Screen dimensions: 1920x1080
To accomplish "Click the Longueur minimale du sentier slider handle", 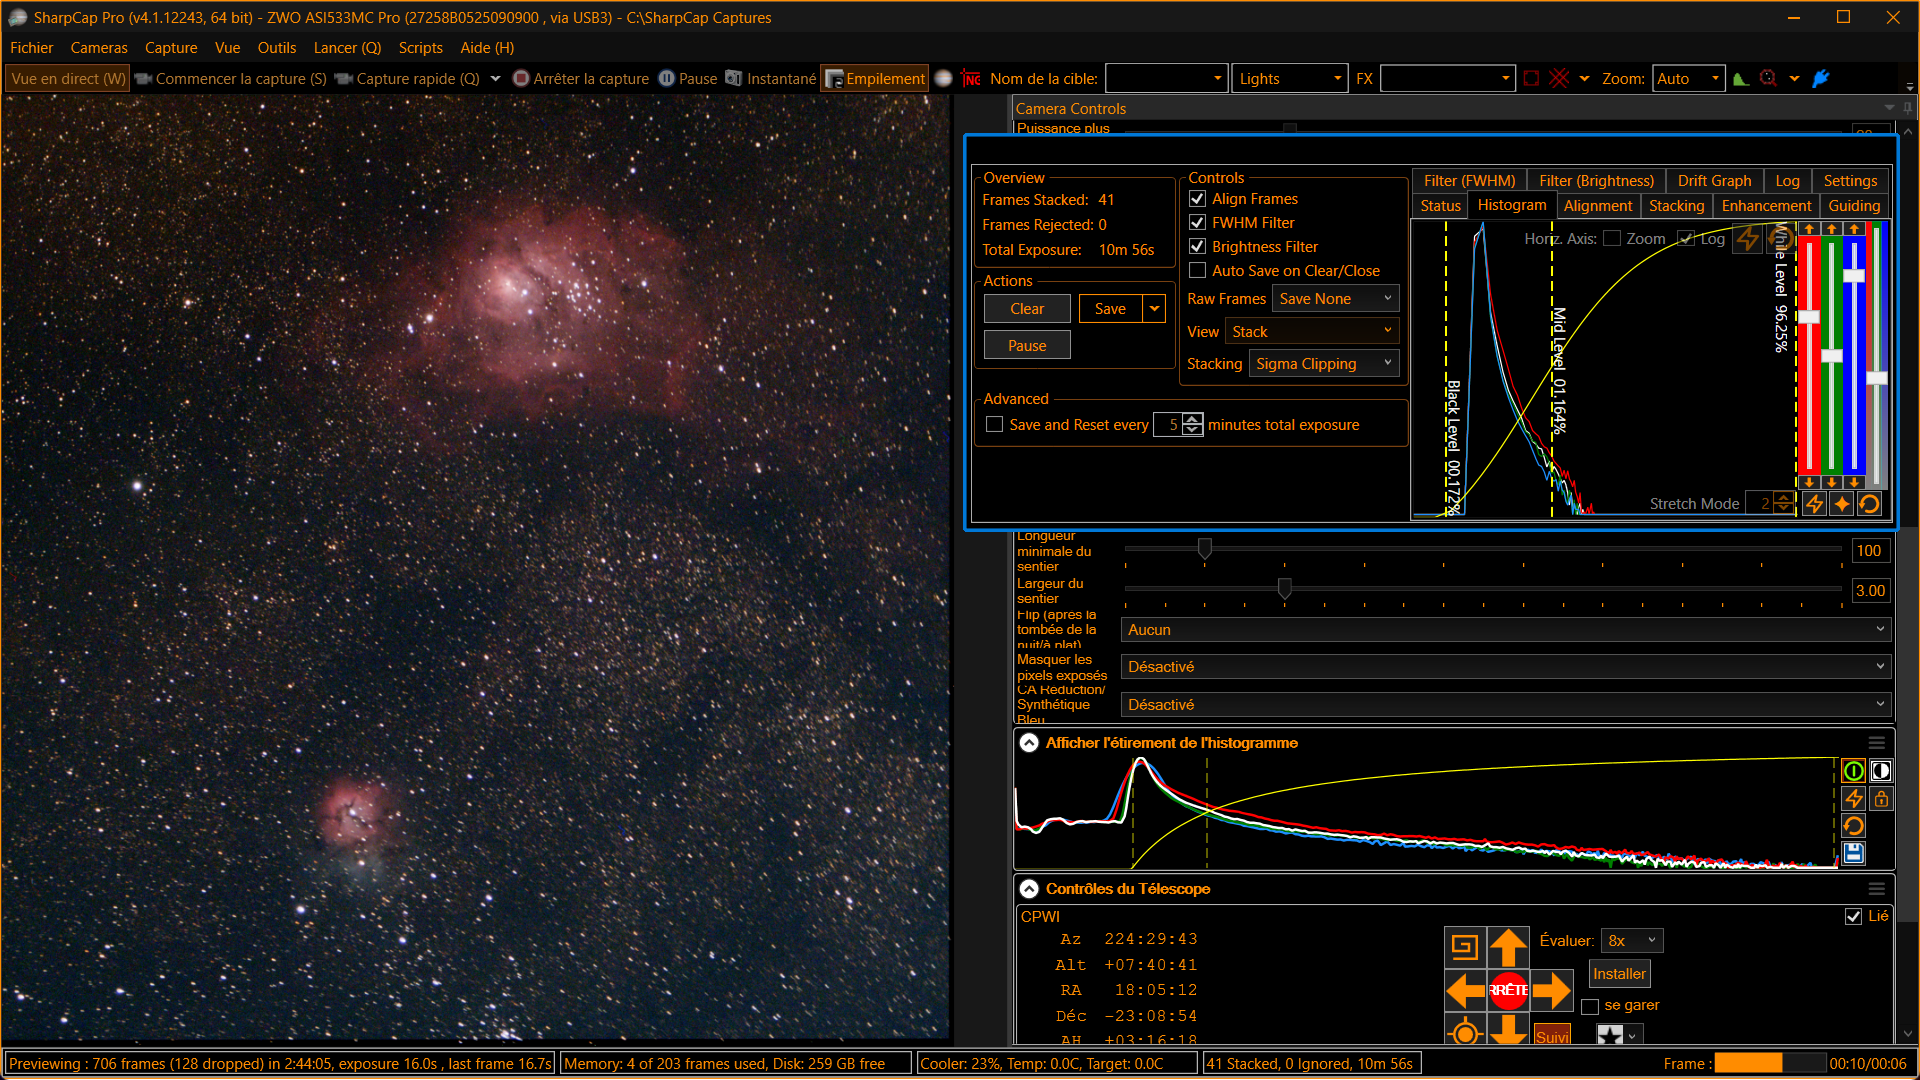I will tap(1205, 548).
